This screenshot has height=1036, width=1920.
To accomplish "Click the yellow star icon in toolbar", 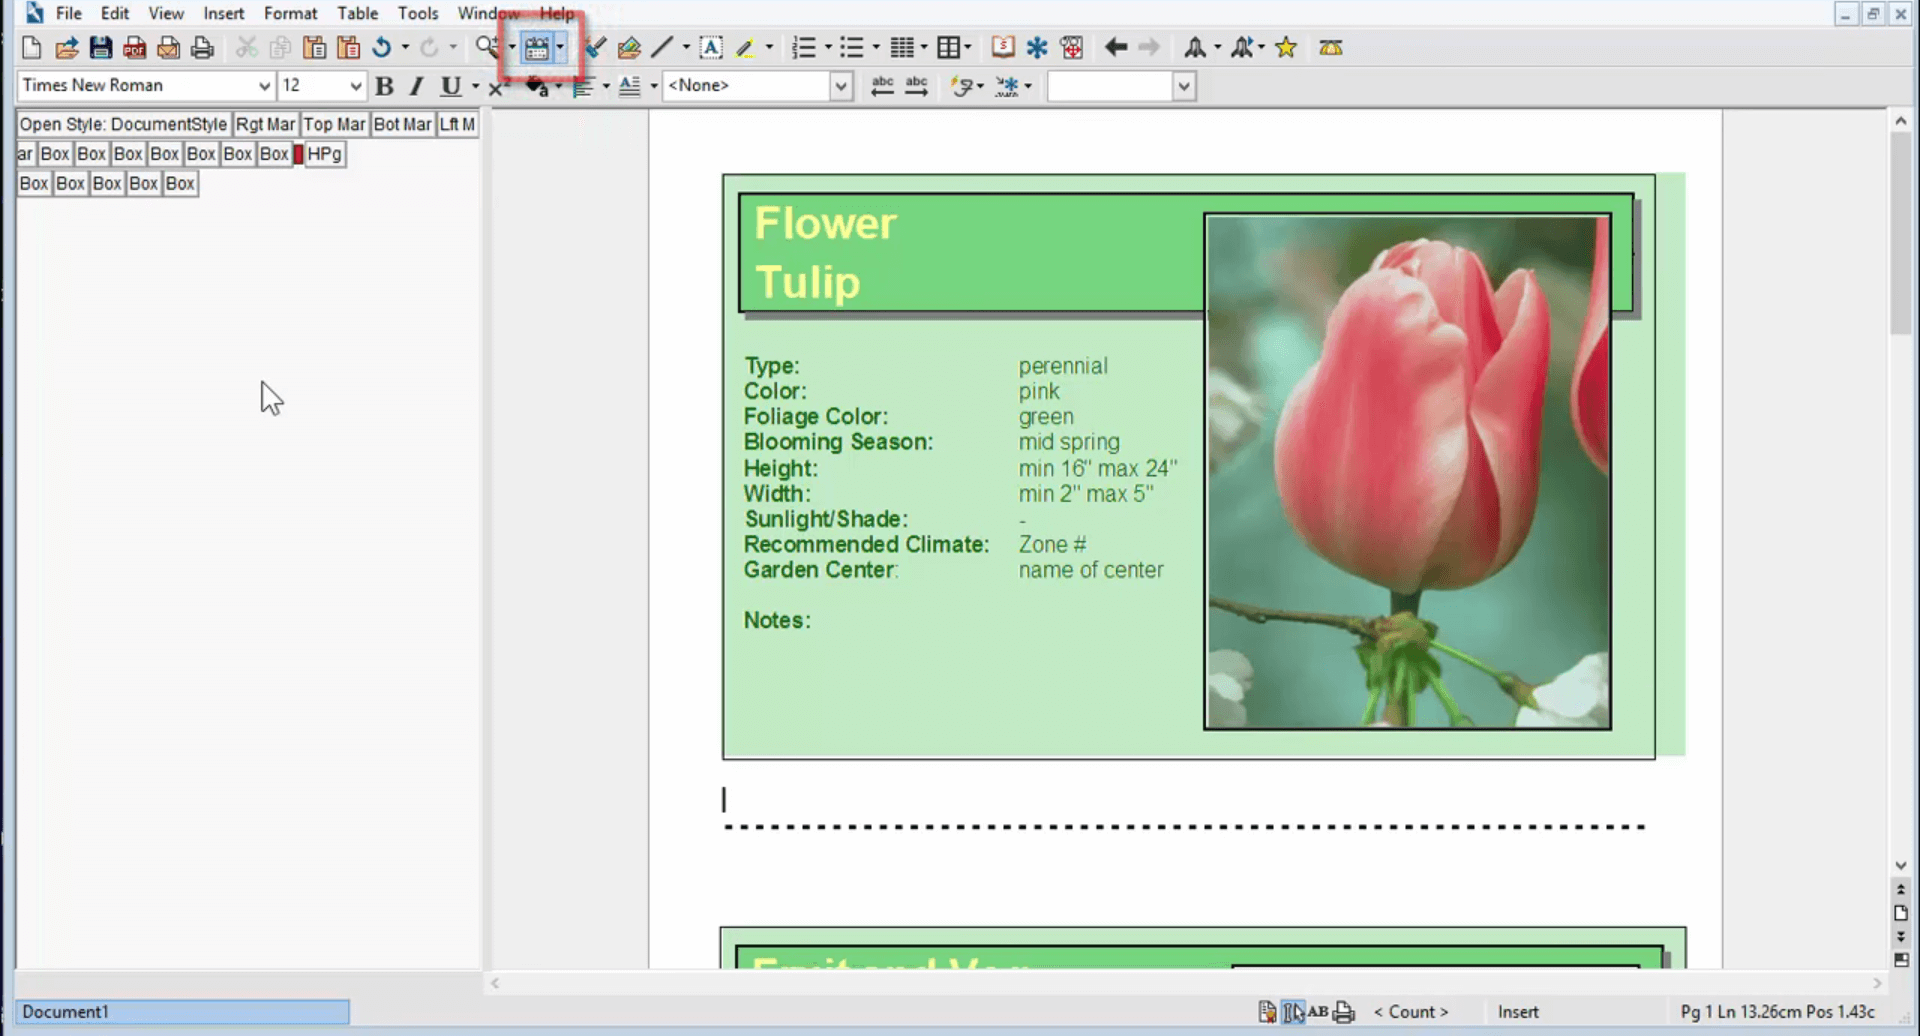I will [x=1286, y=48].
